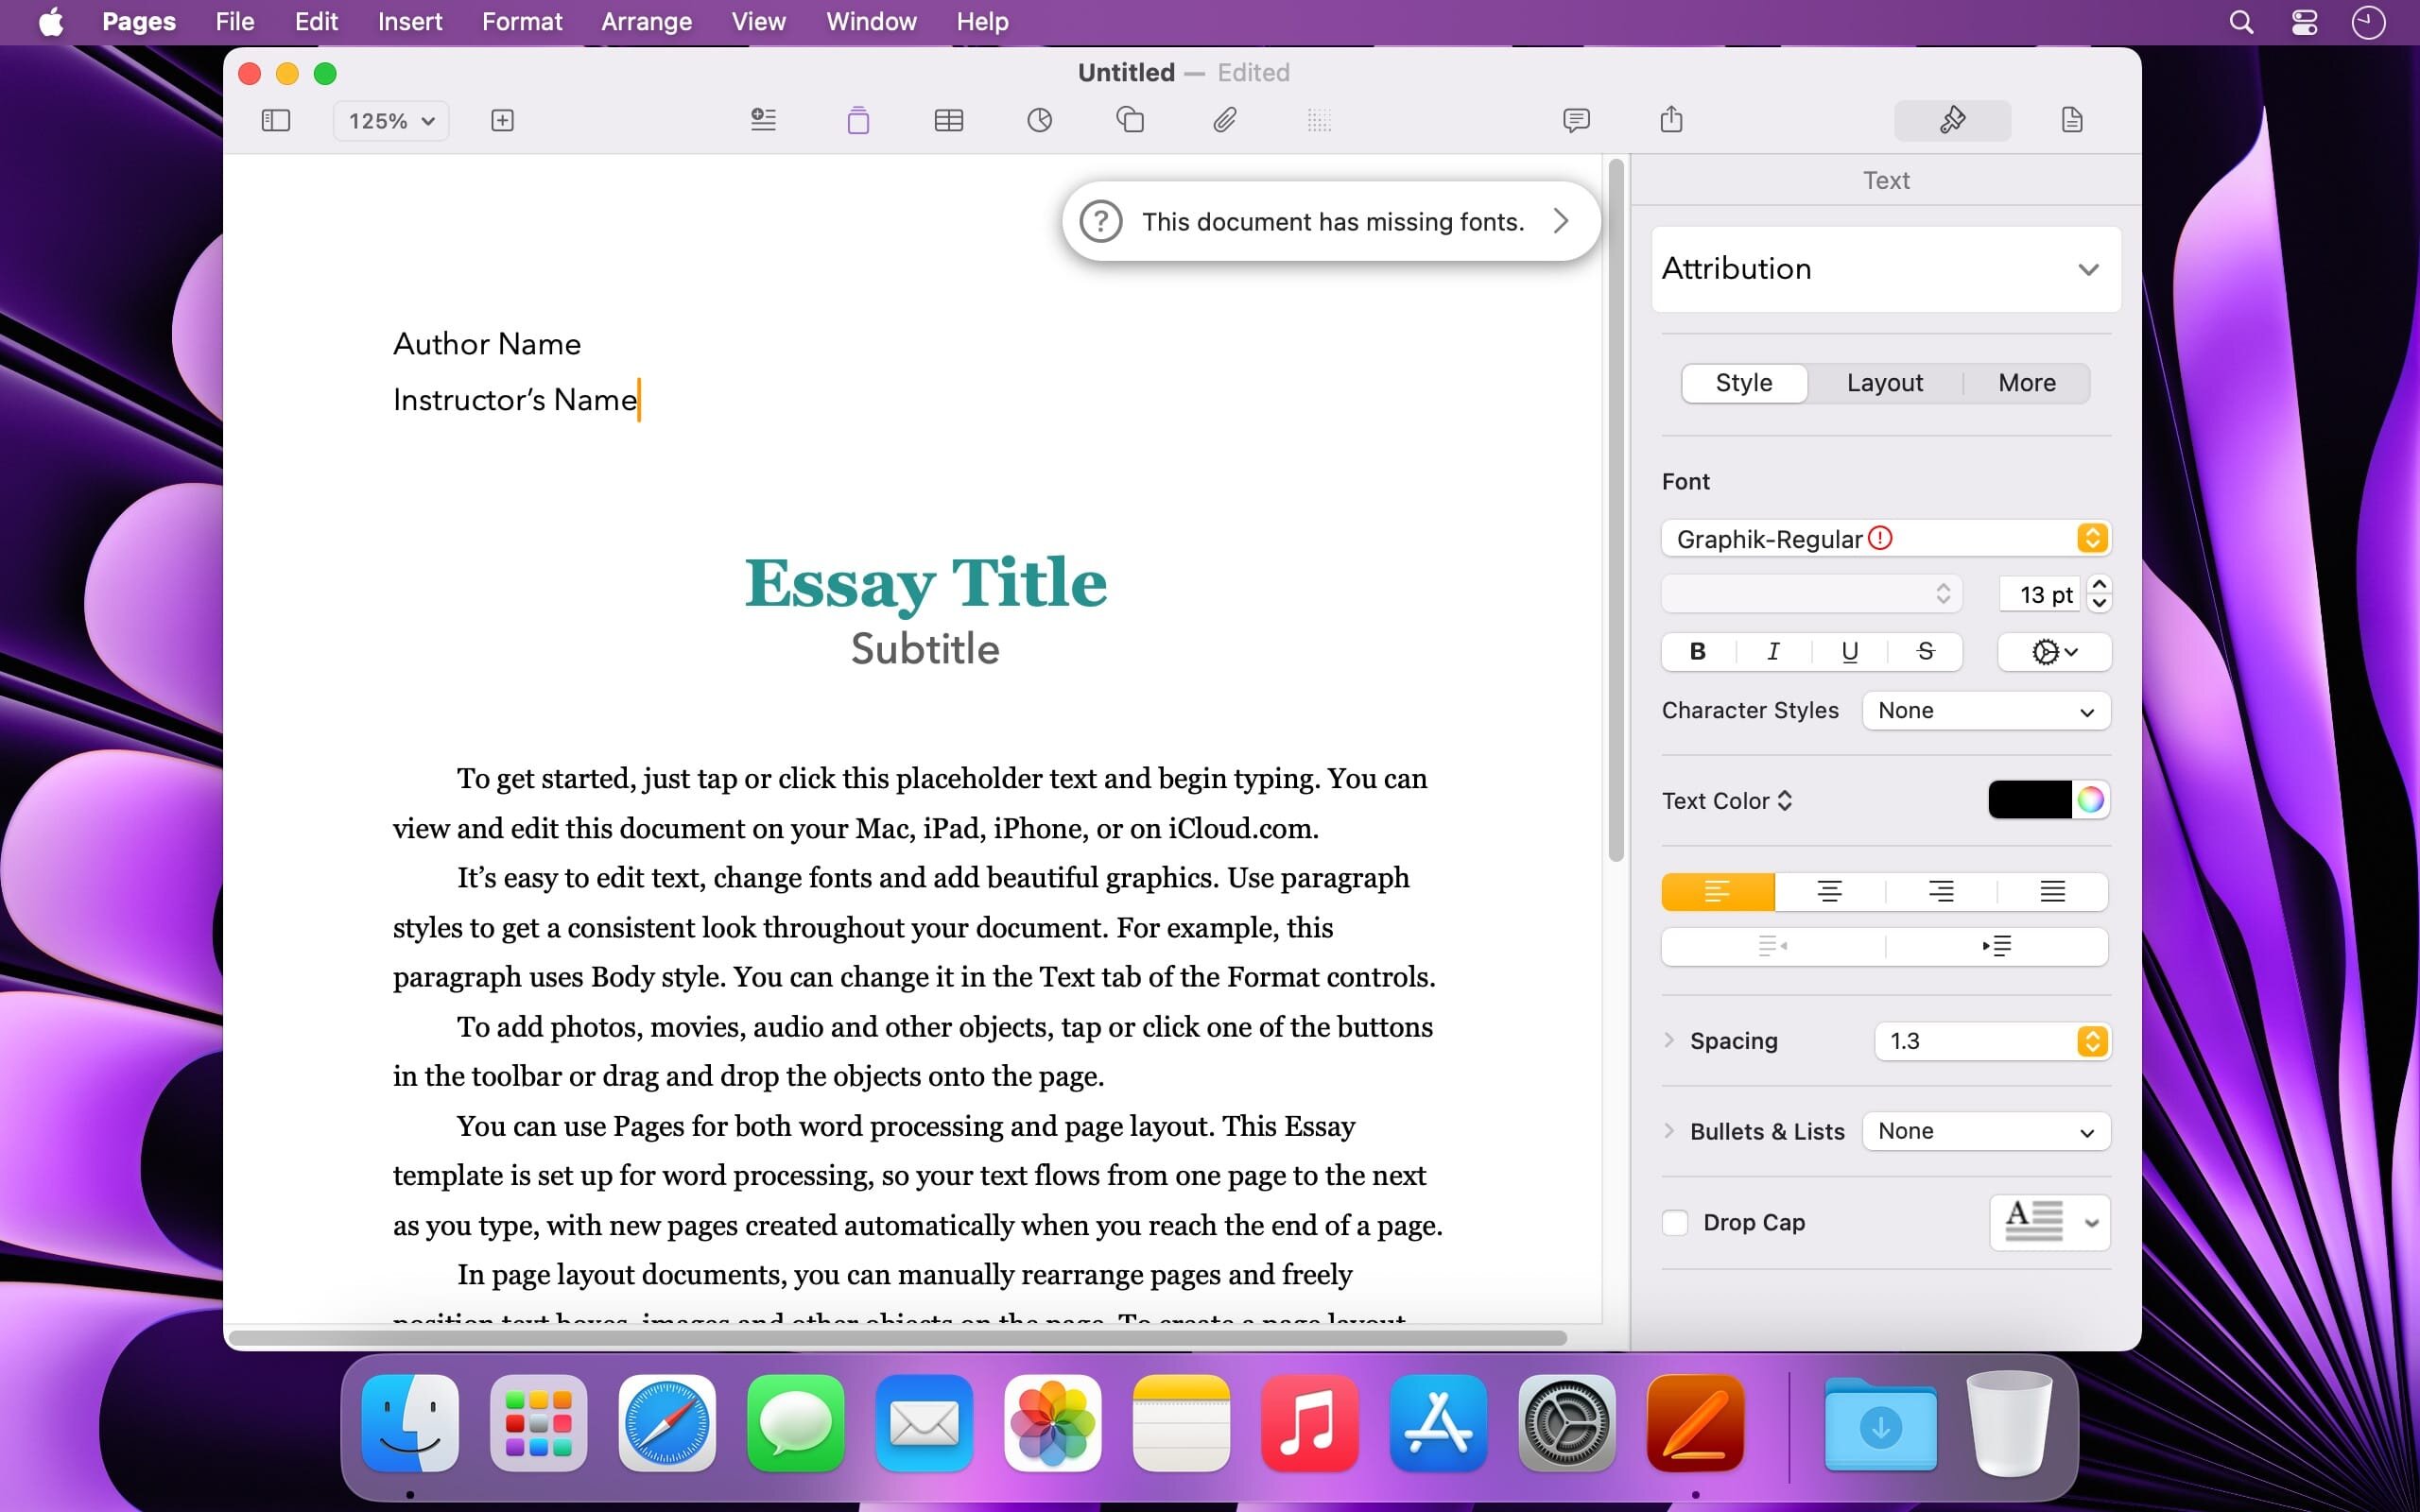The width and height of the screenshot is (2420, 1512).
Task: Click the Add Page icon
Action: click(502, 121)
